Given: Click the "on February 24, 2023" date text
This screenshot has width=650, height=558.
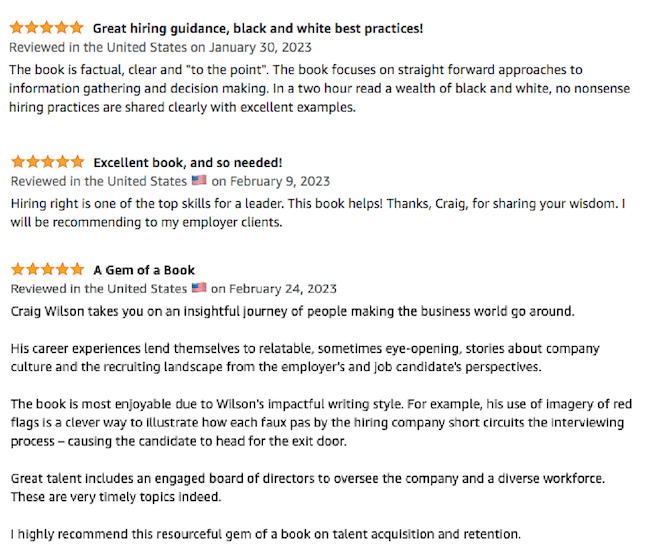Looking at the screenshot, I should (273, 289).
